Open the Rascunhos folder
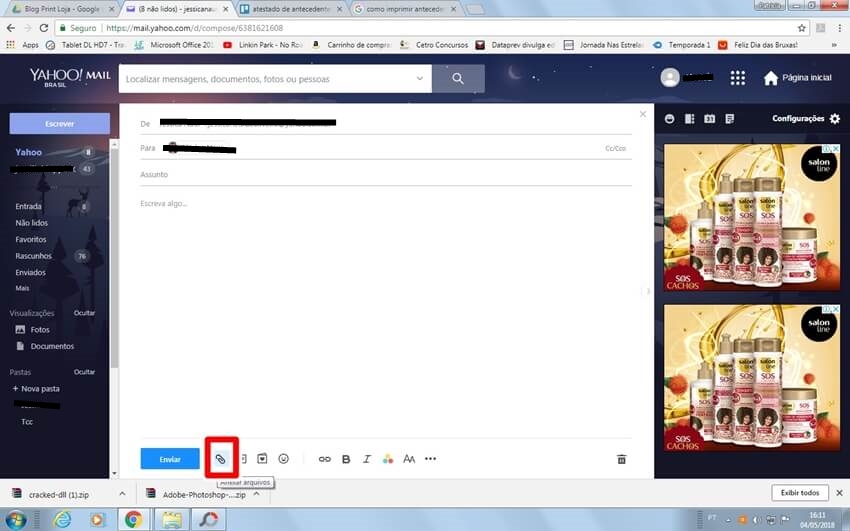Viewport: 850px width, 531px height. (x=33, y=256)
